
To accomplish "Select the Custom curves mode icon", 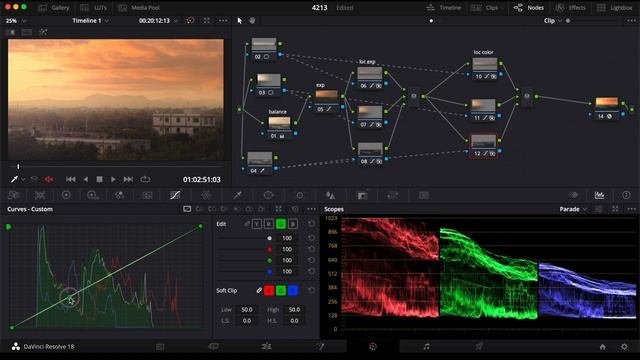I will [187, 209].
